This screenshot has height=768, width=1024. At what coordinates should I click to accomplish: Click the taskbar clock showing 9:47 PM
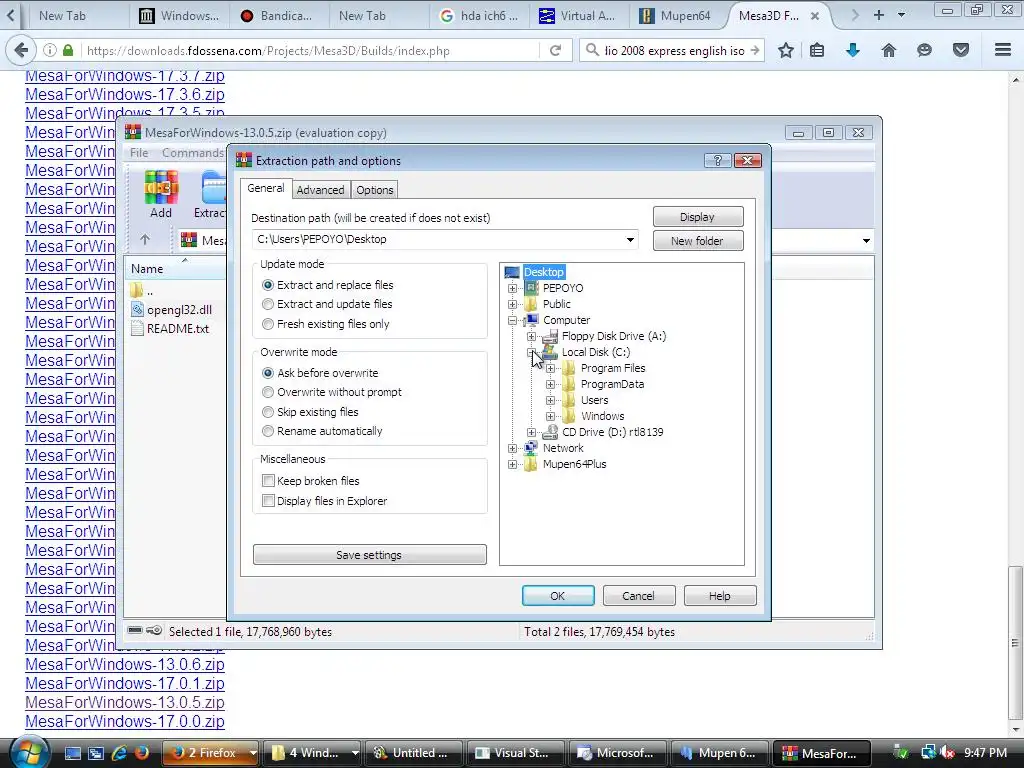coord(985,753)
